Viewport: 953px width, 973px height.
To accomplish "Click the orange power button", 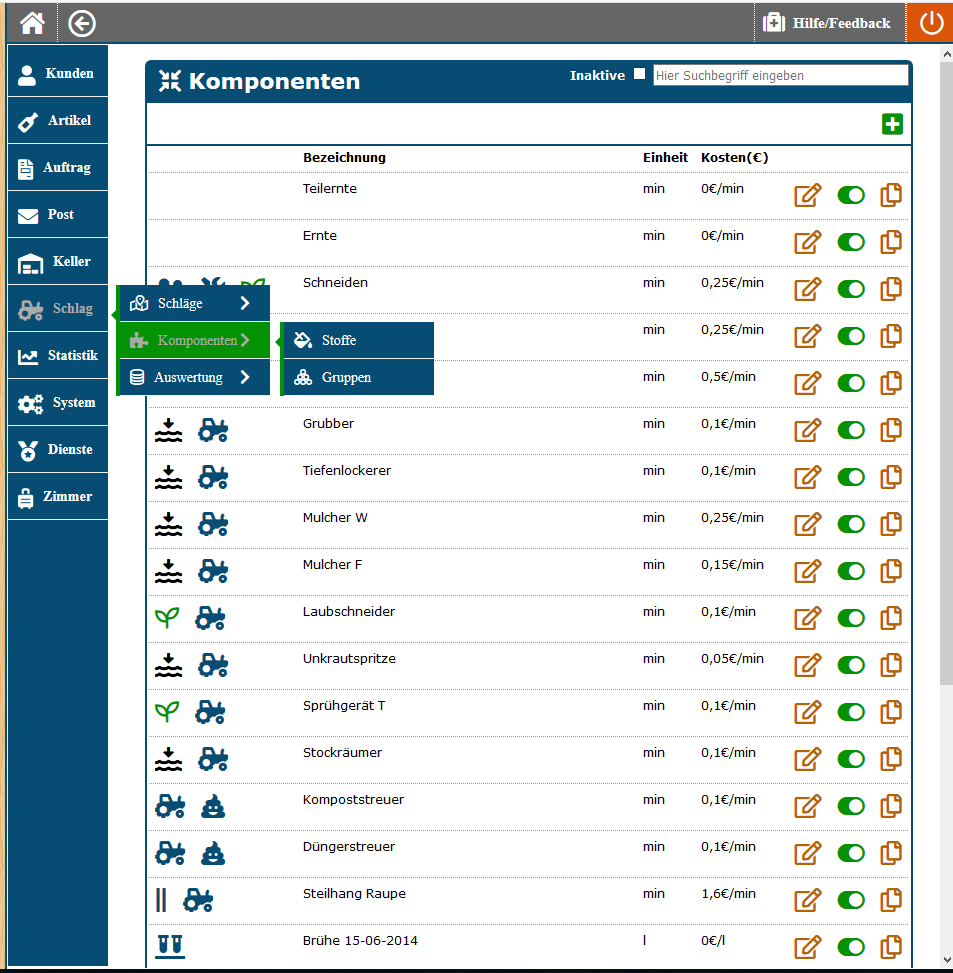I will coord(930,23).
